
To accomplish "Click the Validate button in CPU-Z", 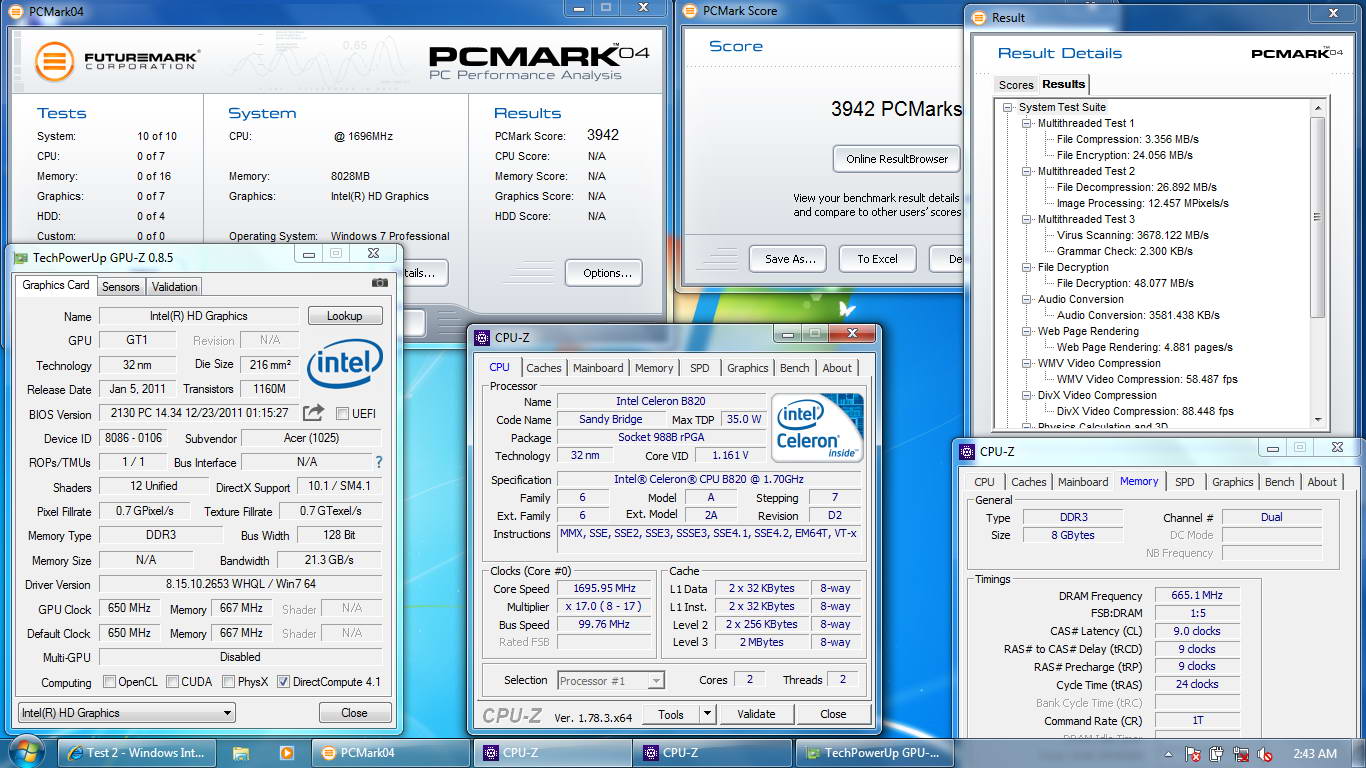I will (756, 714).
